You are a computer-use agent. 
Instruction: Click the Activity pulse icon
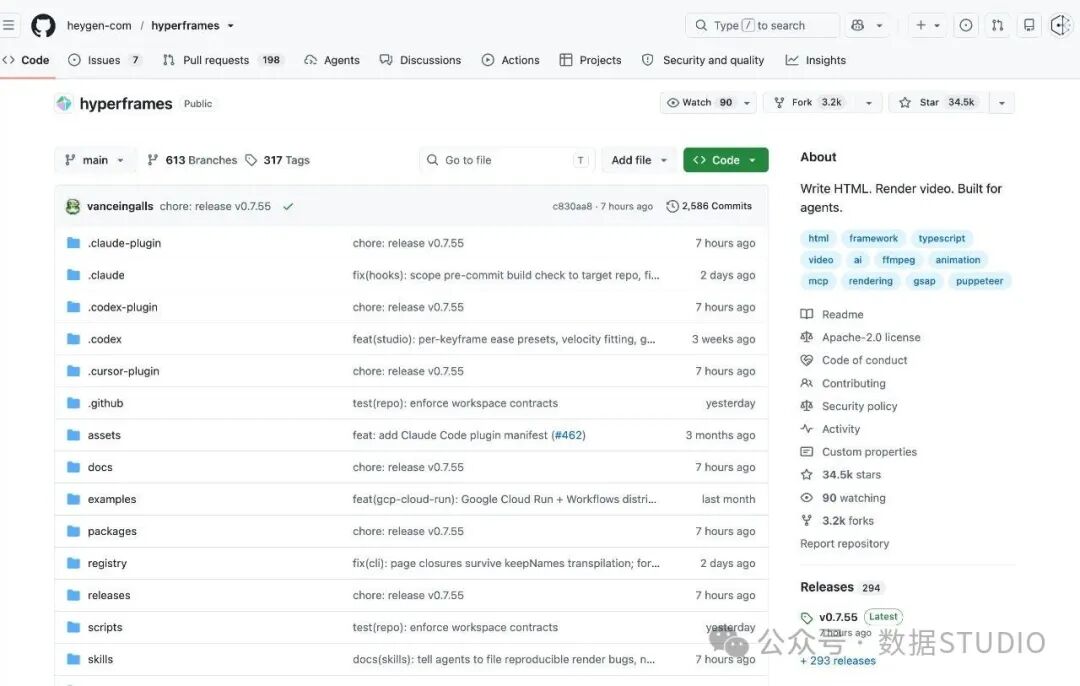click(807, 428)
